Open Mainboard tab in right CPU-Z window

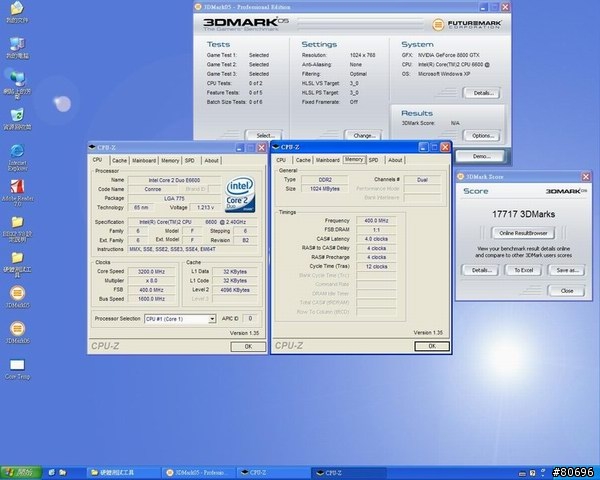(x=328, y=160)
